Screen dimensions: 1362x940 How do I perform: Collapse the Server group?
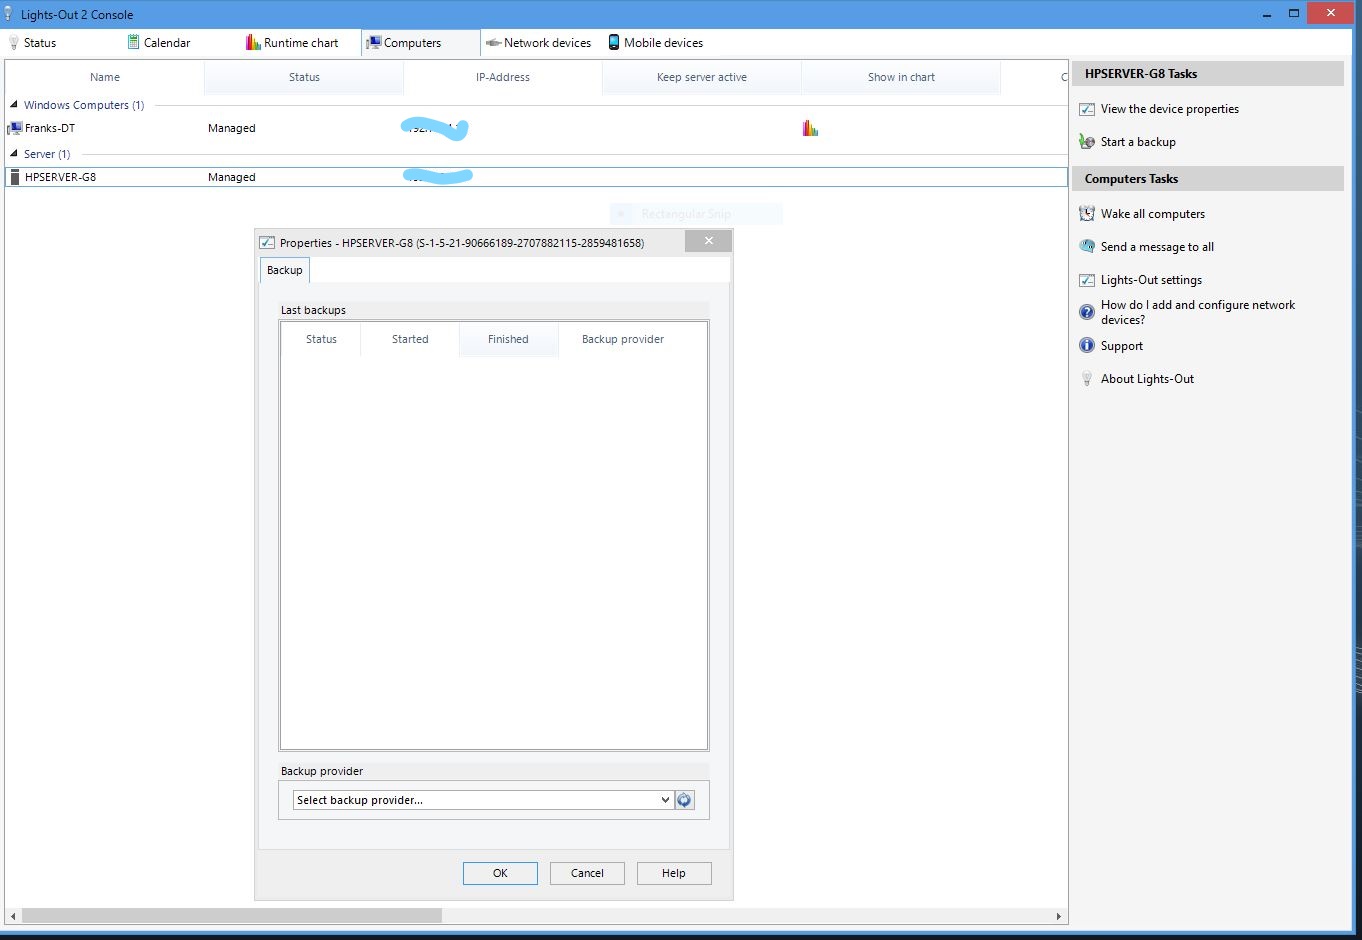tap(14, 153)
